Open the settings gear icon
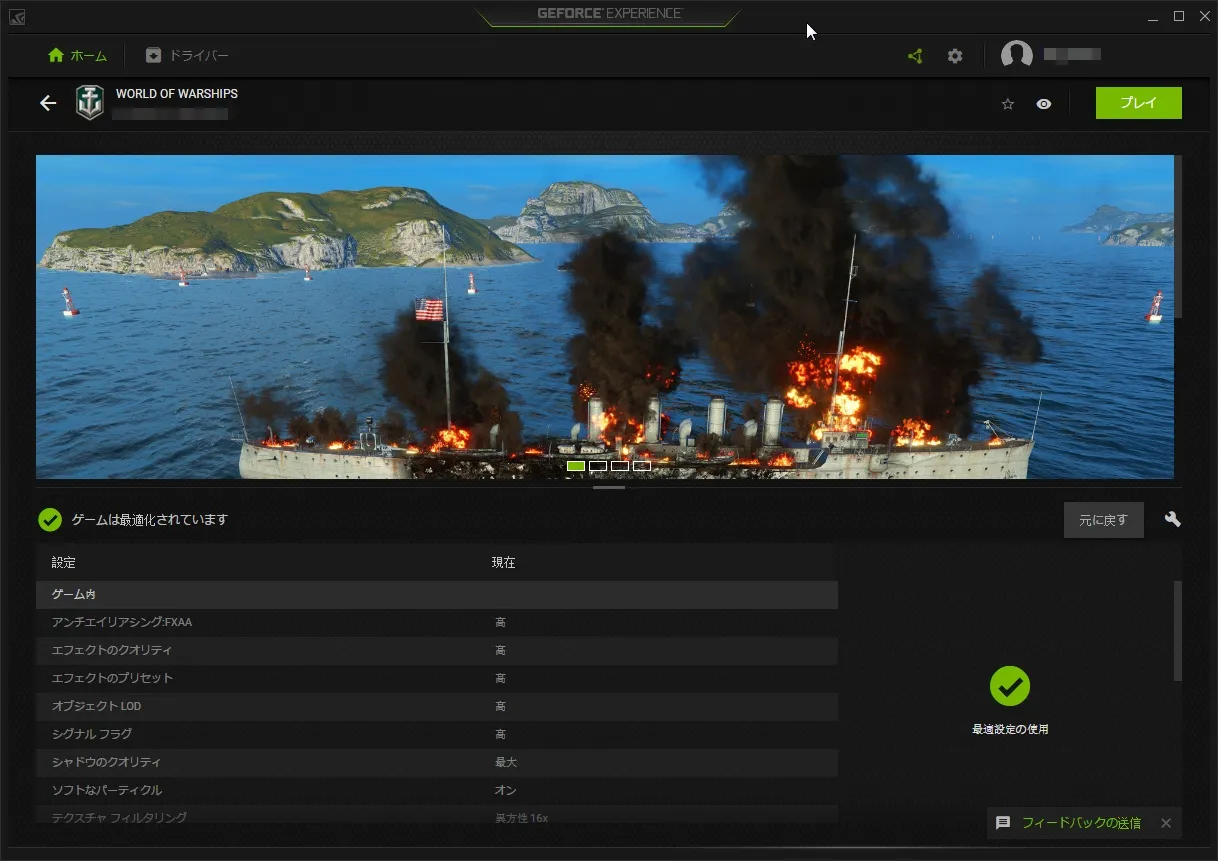This screenshot has height=861, width=1218. [955, 56]
